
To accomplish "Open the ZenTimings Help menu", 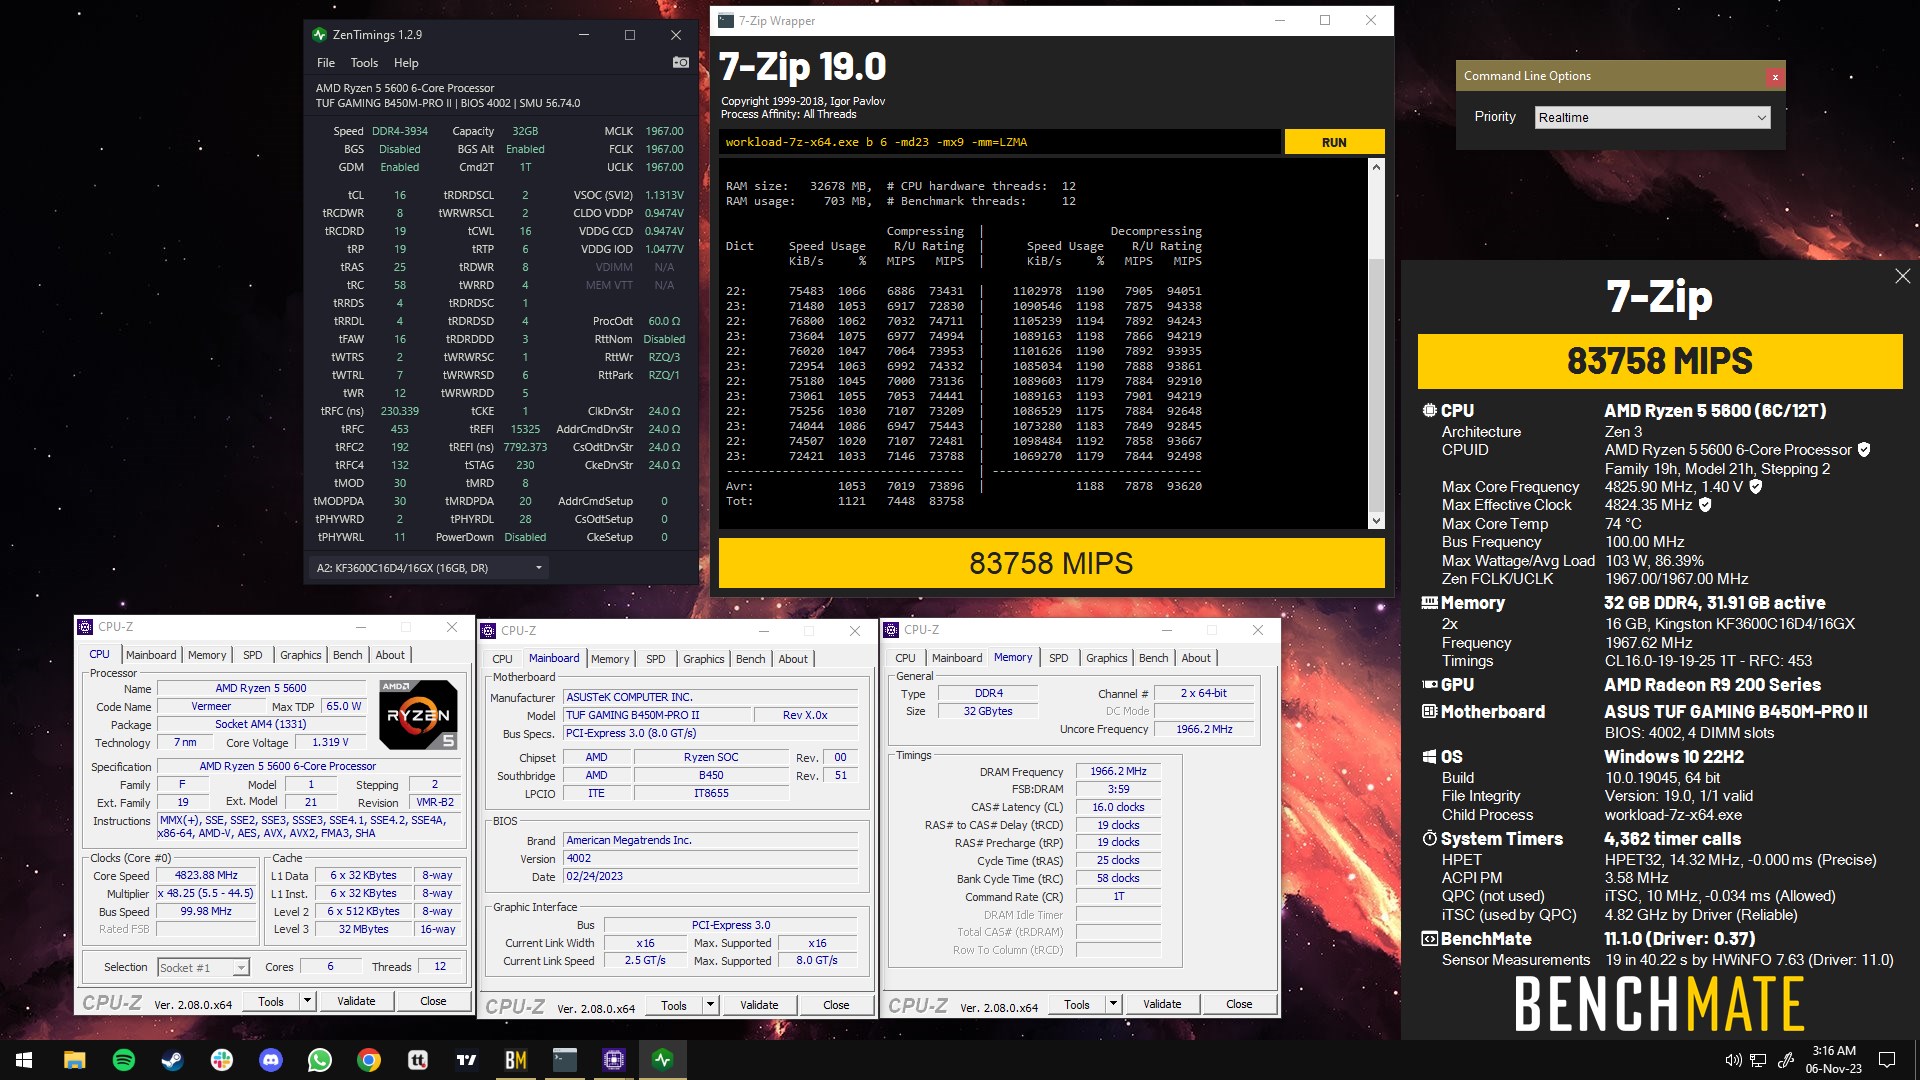I will pos(406,62).
